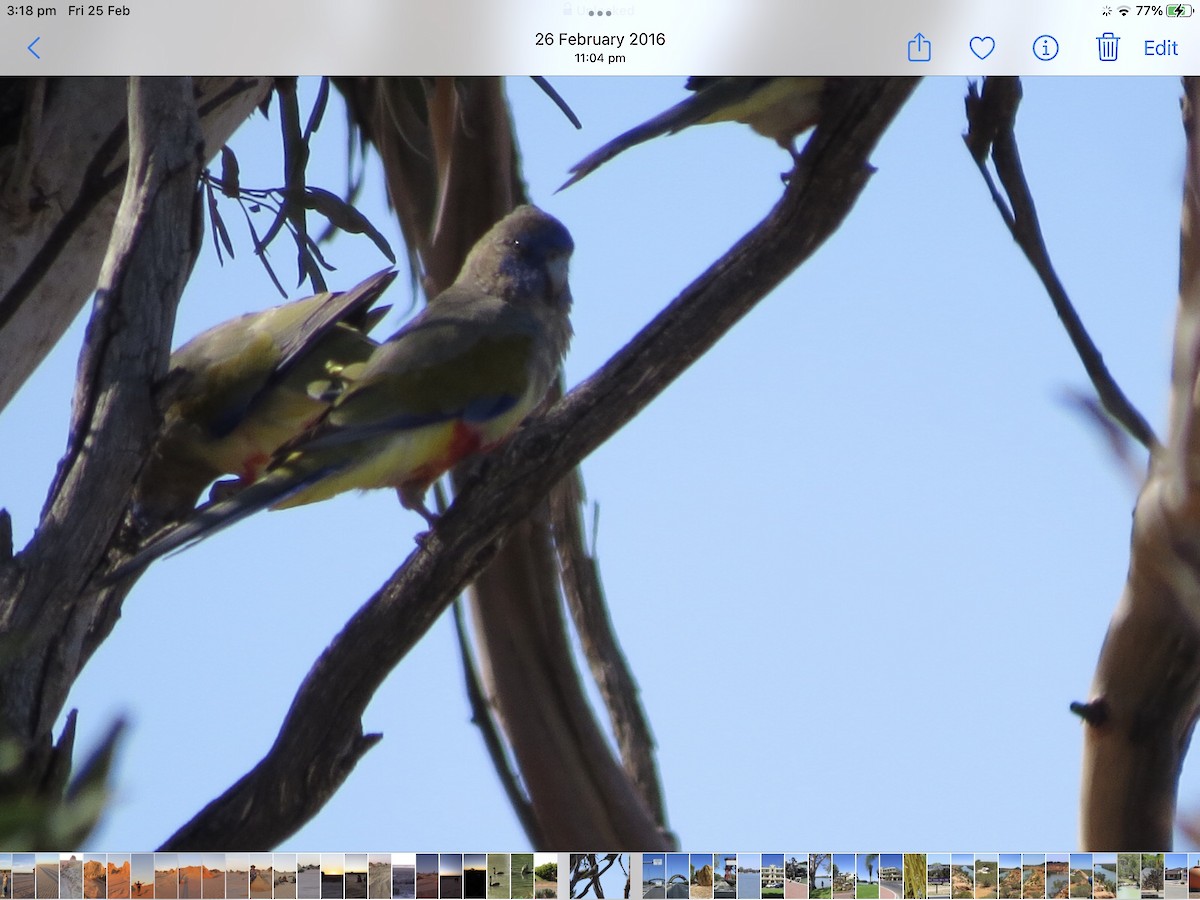Tap the 3:18 pm clock in status bar
This screenshot has height=900, width=1200.
30,11
